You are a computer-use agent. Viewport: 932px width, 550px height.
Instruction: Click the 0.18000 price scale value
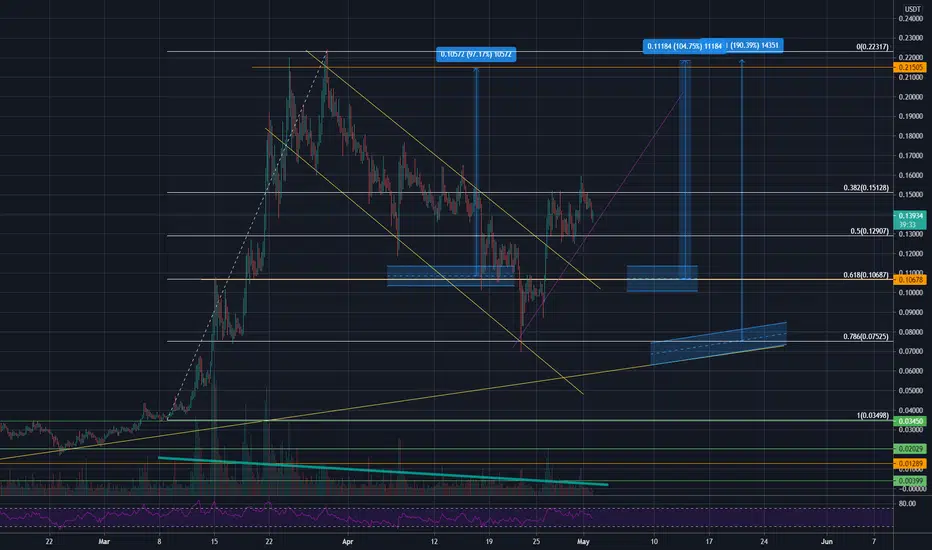[911, 136]
